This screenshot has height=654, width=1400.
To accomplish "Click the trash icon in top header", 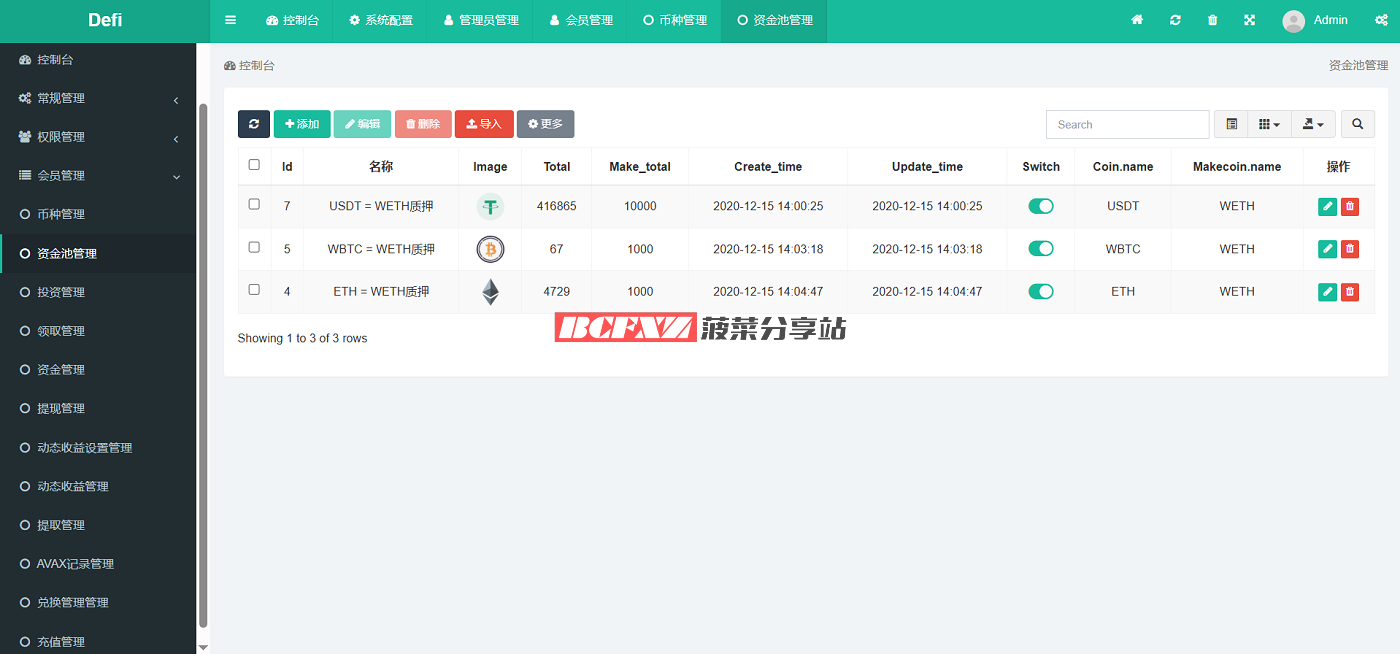I will coord(1212,20).
